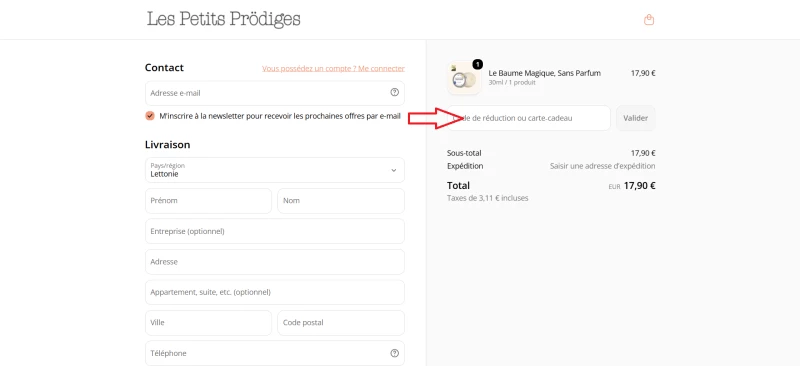This screenshot has height=366, width=800.
Task: Click the quantity badge on the product thumbnail
Action: pos(477,64)
